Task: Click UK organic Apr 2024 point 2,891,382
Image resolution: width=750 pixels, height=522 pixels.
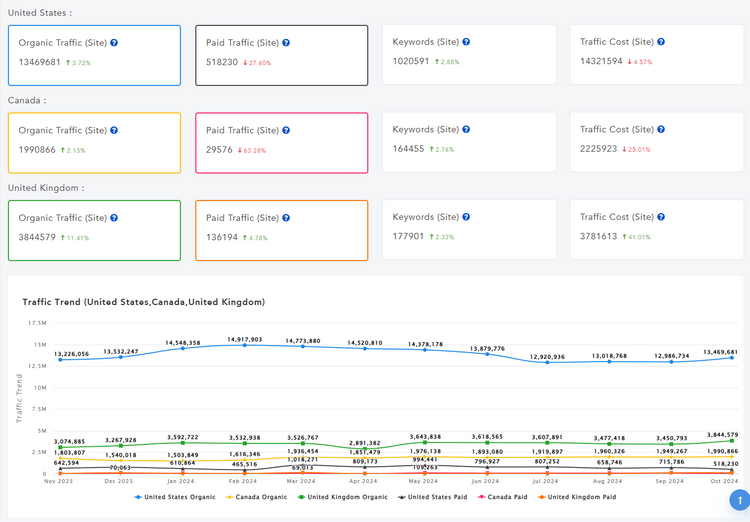Action: [x=365, y=449]
